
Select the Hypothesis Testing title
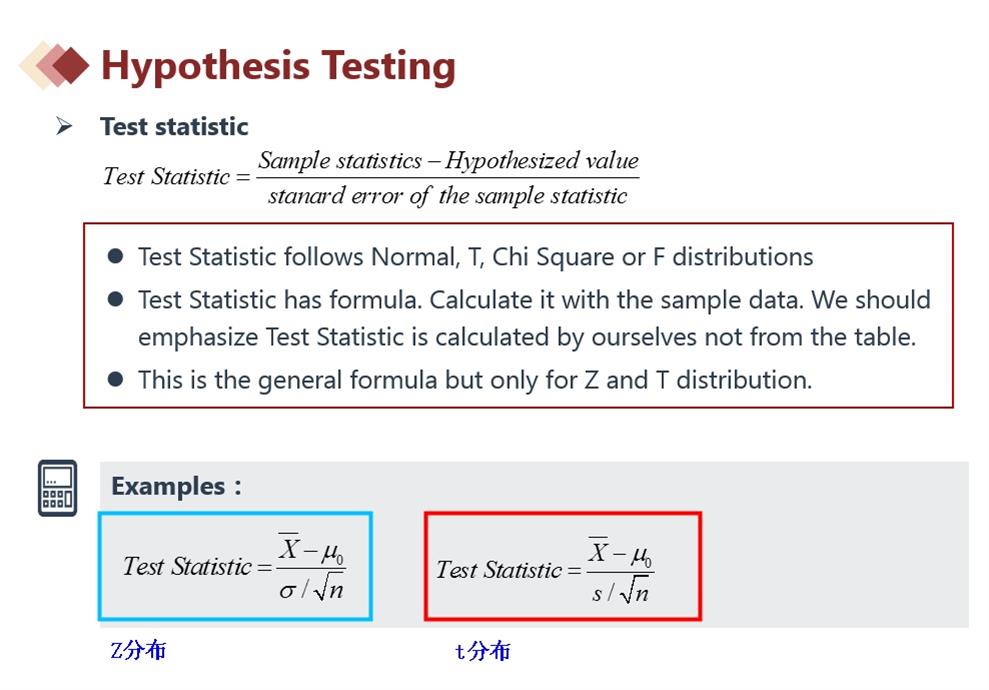278,66
